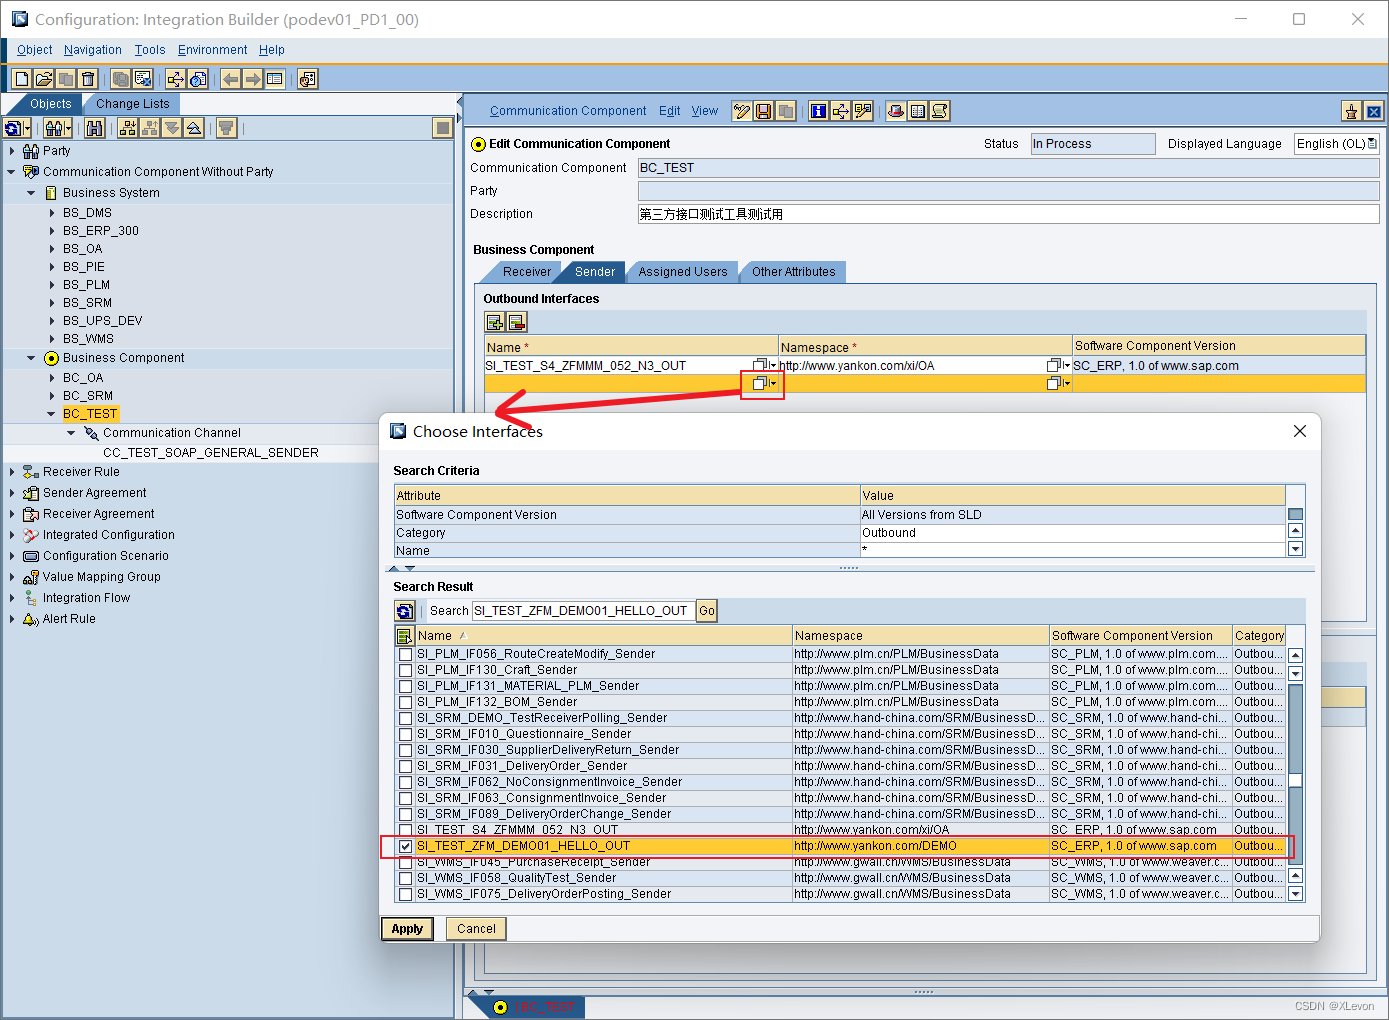Viewport: 1389px width, 1020px height.
Task: Click the Description input field
Action: pyautogui.click(x=1009, y=214)
